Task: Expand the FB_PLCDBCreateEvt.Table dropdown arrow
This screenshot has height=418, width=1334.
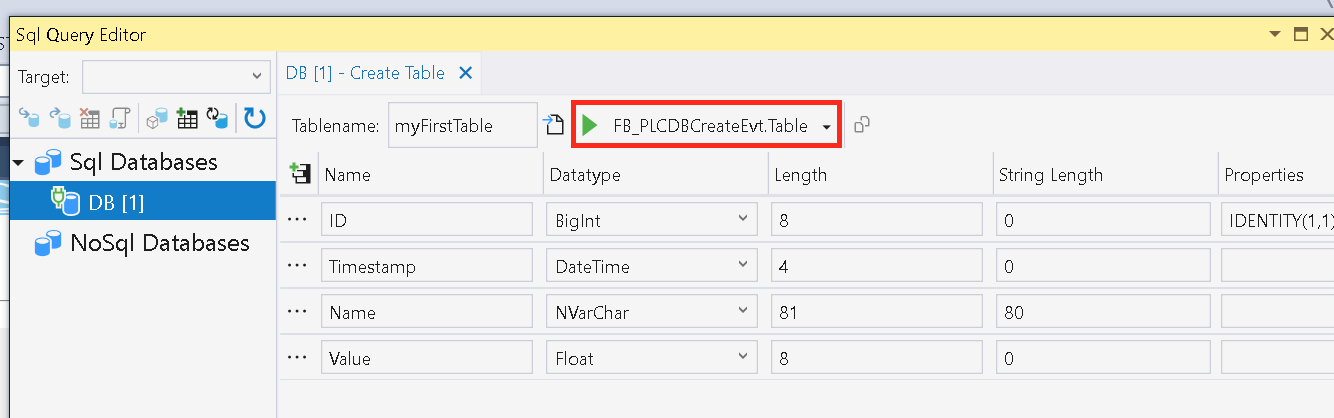Action: [x=827, y=127]
